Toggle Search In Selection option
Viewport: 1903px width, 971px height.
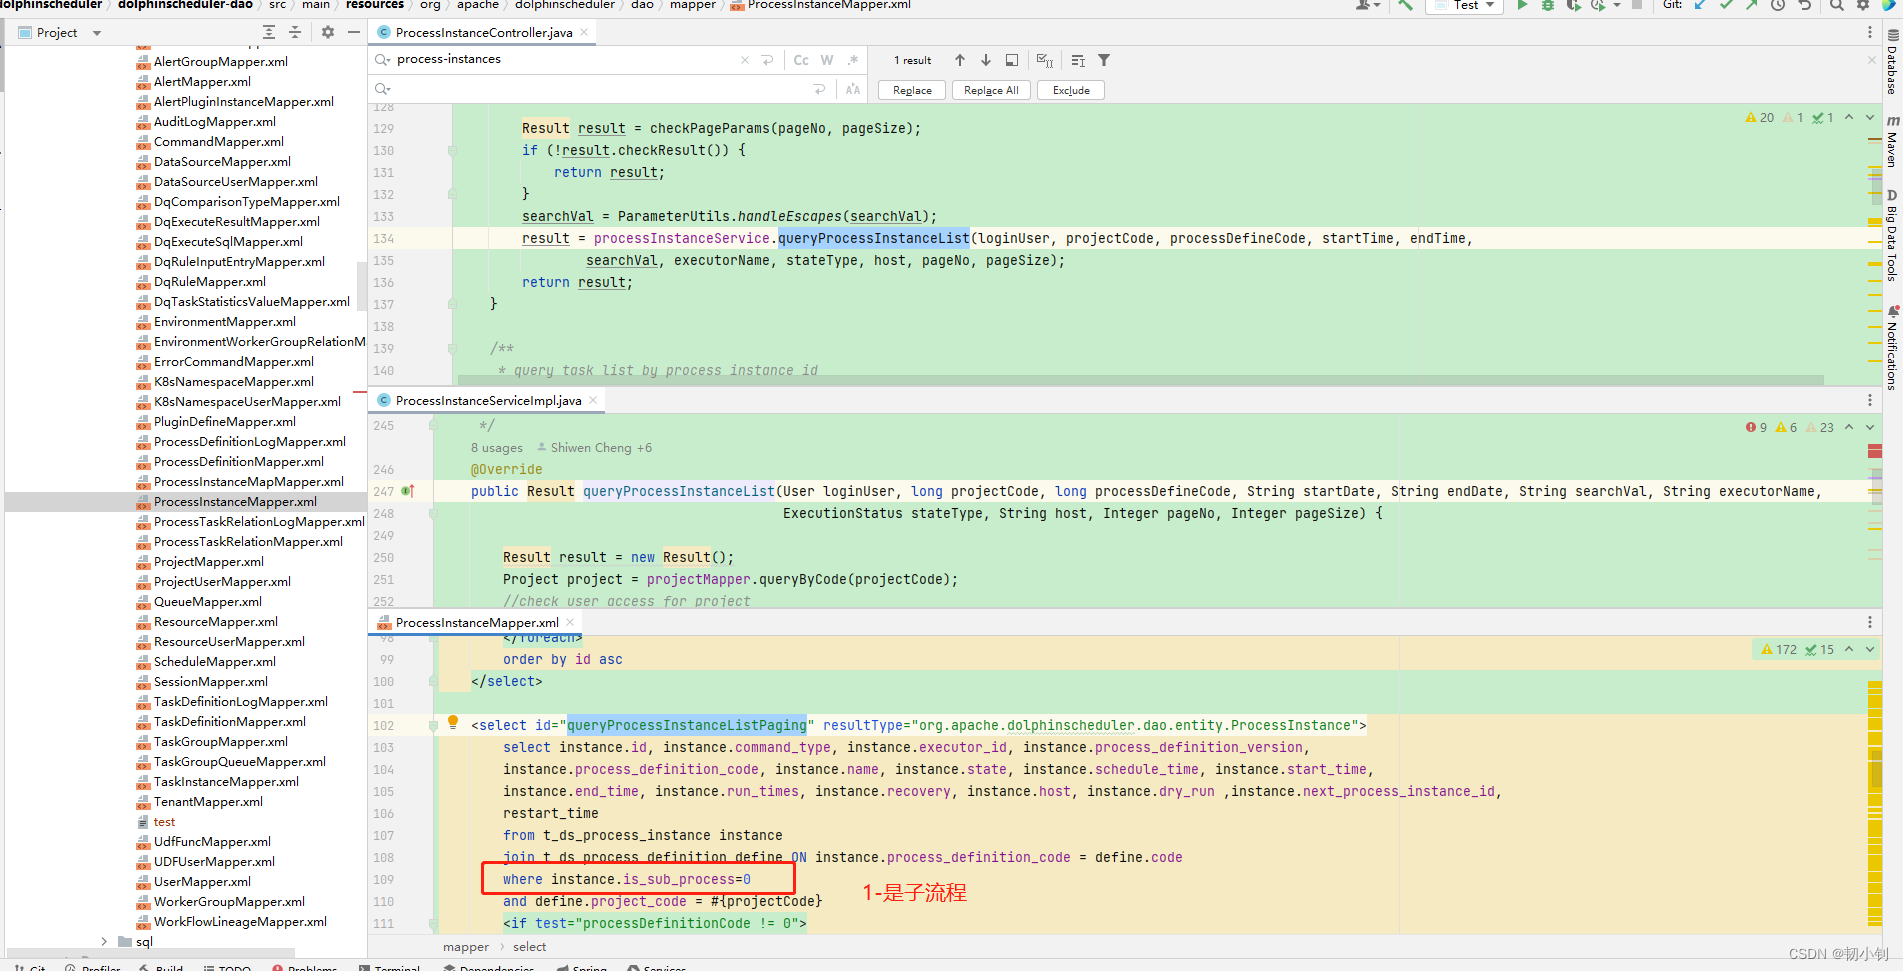tap(1078, 61)
